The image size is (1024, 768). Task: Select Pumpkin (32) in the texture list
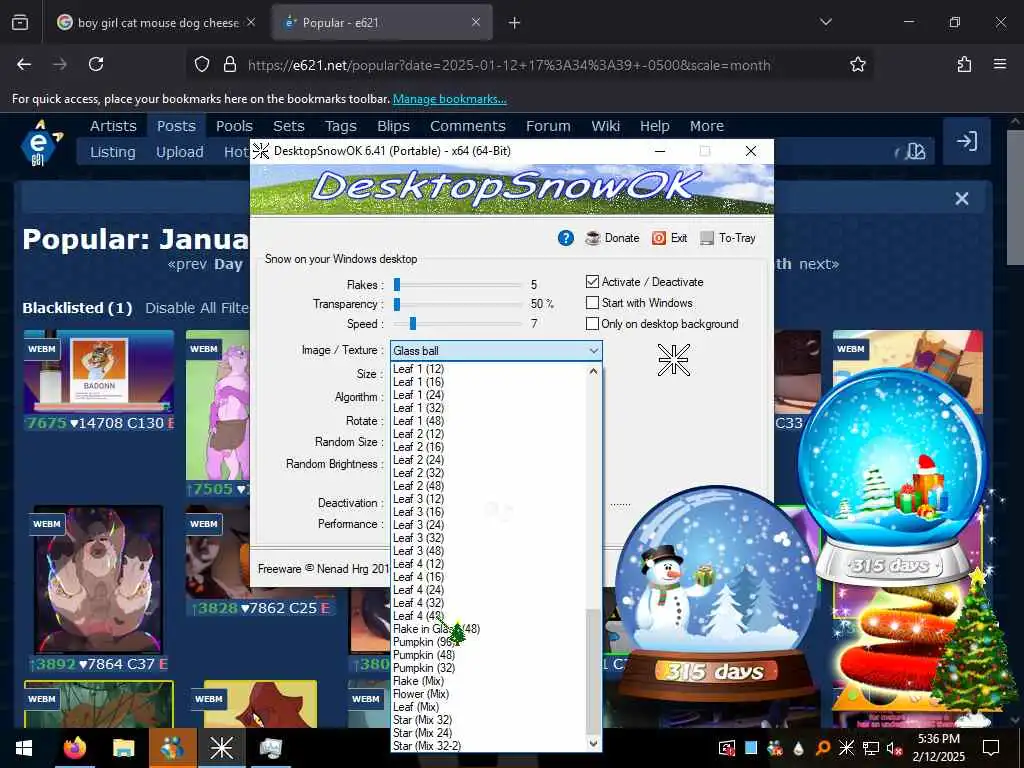(x=424, y=668)
